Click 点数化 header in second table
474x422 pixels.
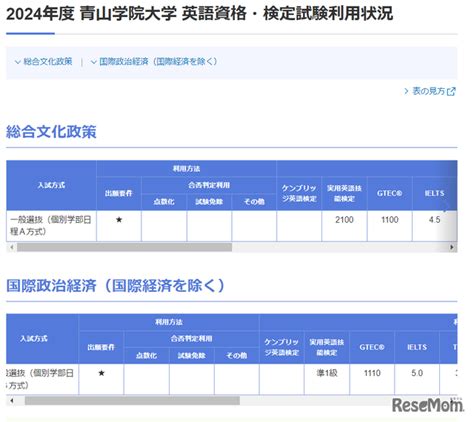coord(146,355)
